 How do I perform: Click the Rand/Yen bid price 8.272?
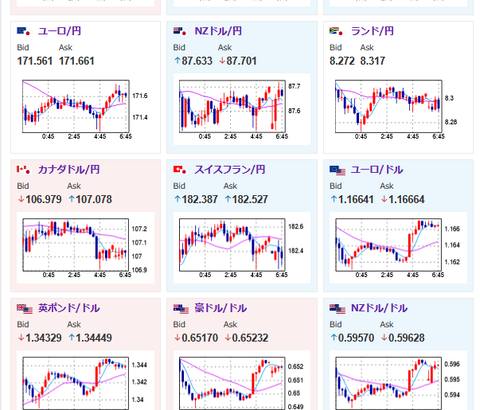tap(342, 61)
